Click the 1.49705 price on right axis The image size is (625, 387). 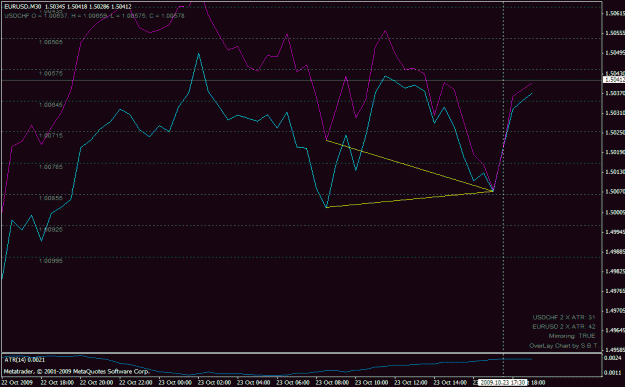point(615,310)
